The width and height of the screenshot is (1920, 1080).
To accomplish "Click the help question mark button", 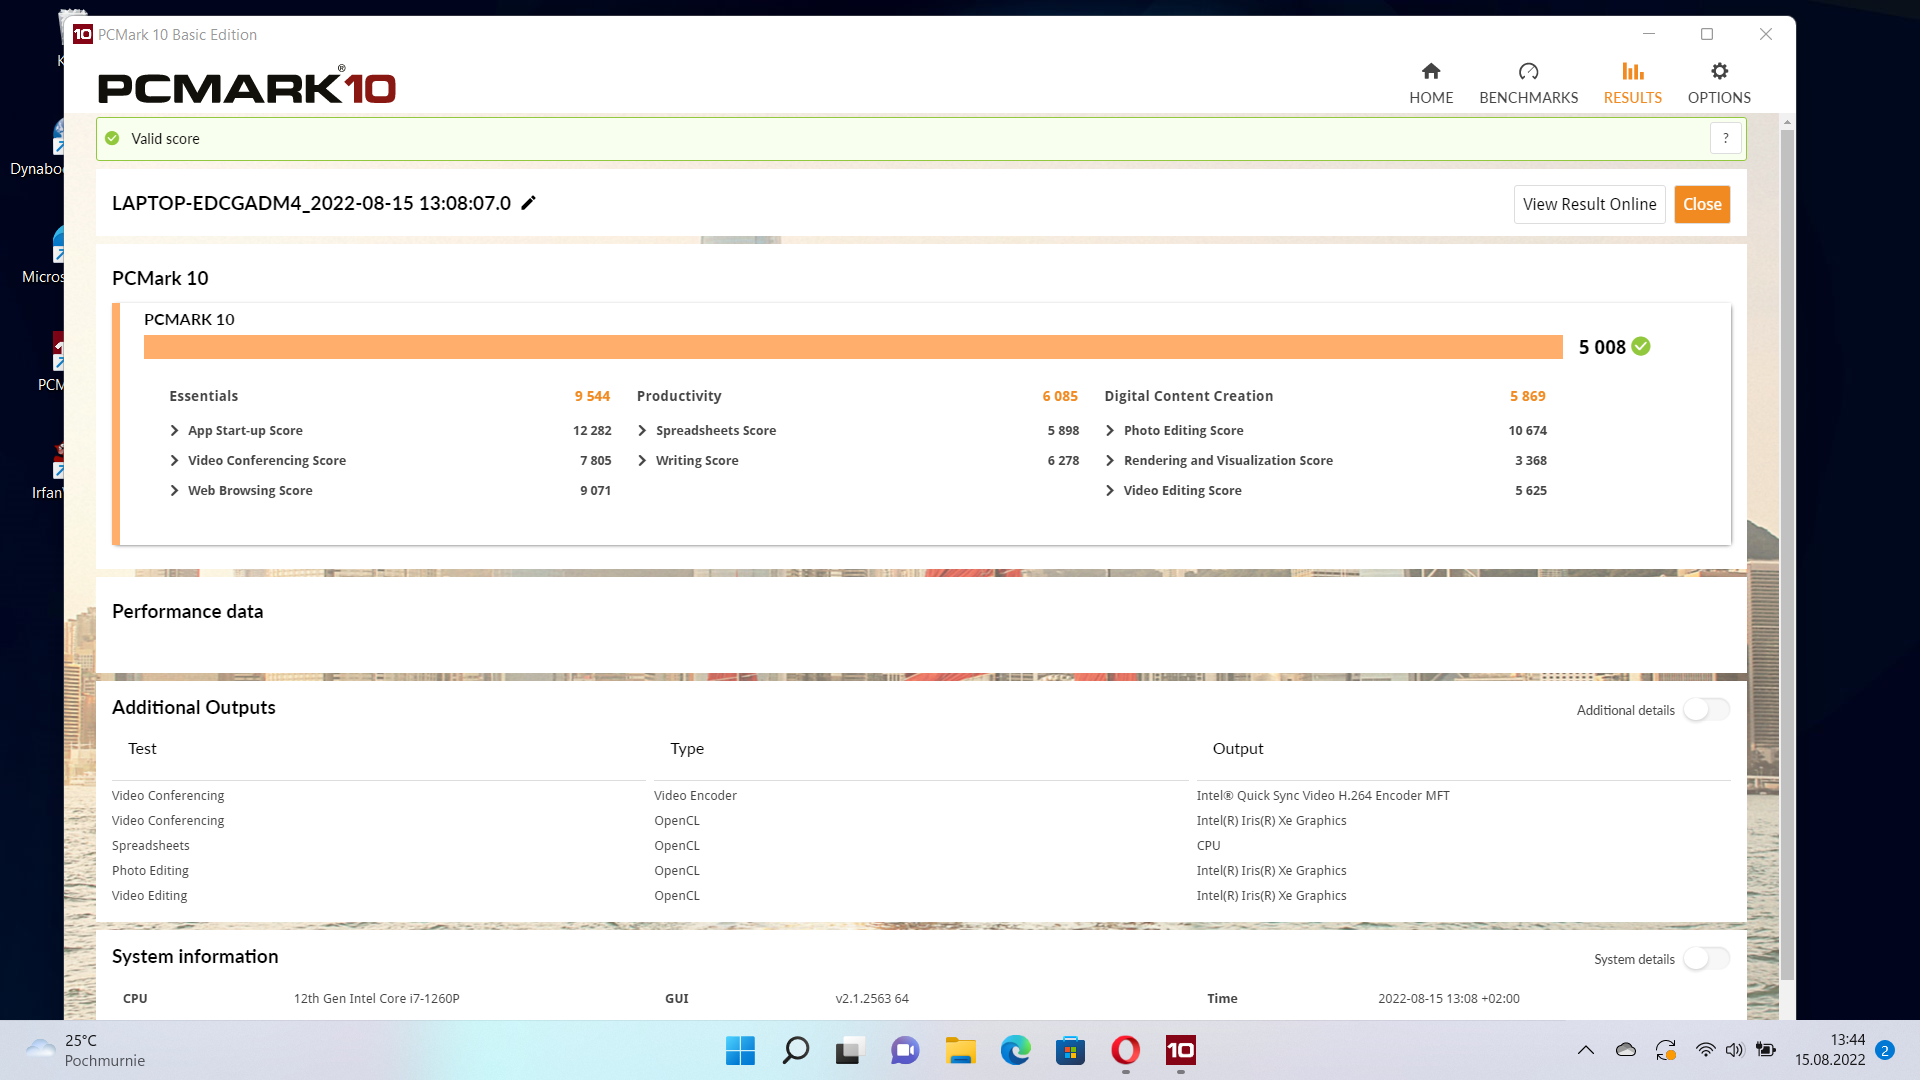I will coord(1725,138).
